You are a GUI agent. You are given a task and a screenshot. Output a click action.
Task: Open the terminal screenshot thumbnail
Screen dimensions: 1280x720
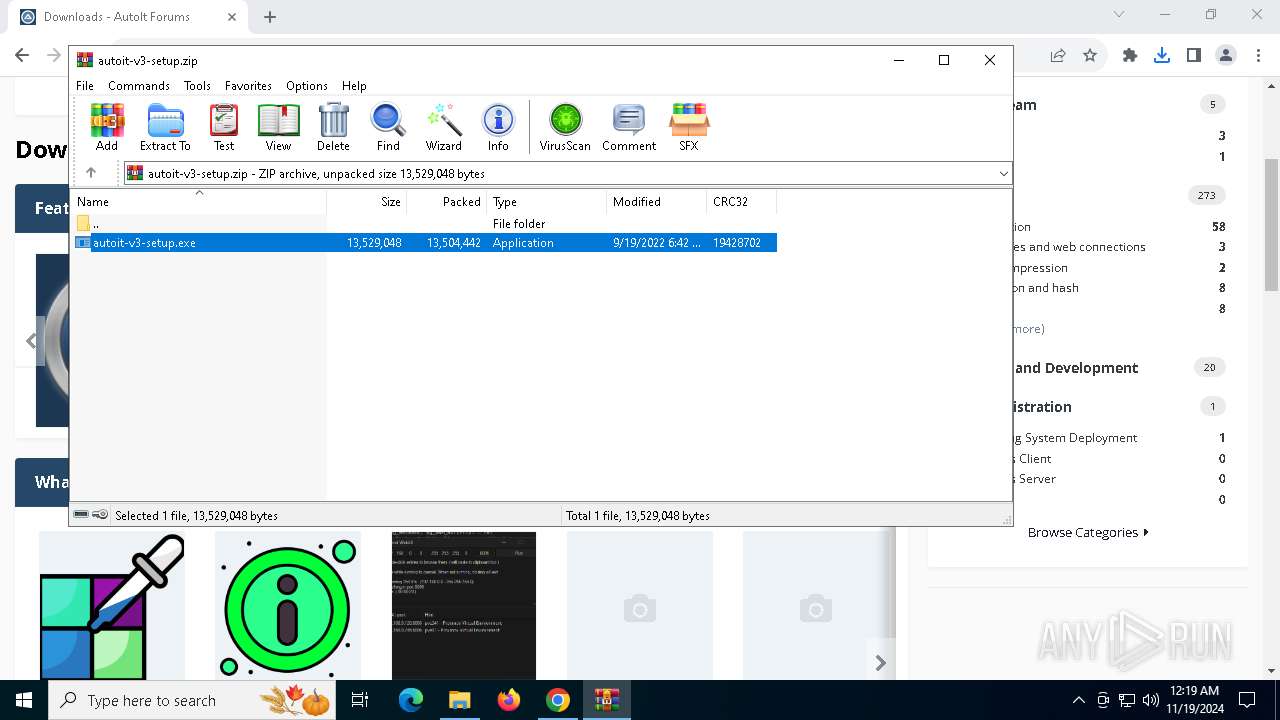click(x=464, y=606)
